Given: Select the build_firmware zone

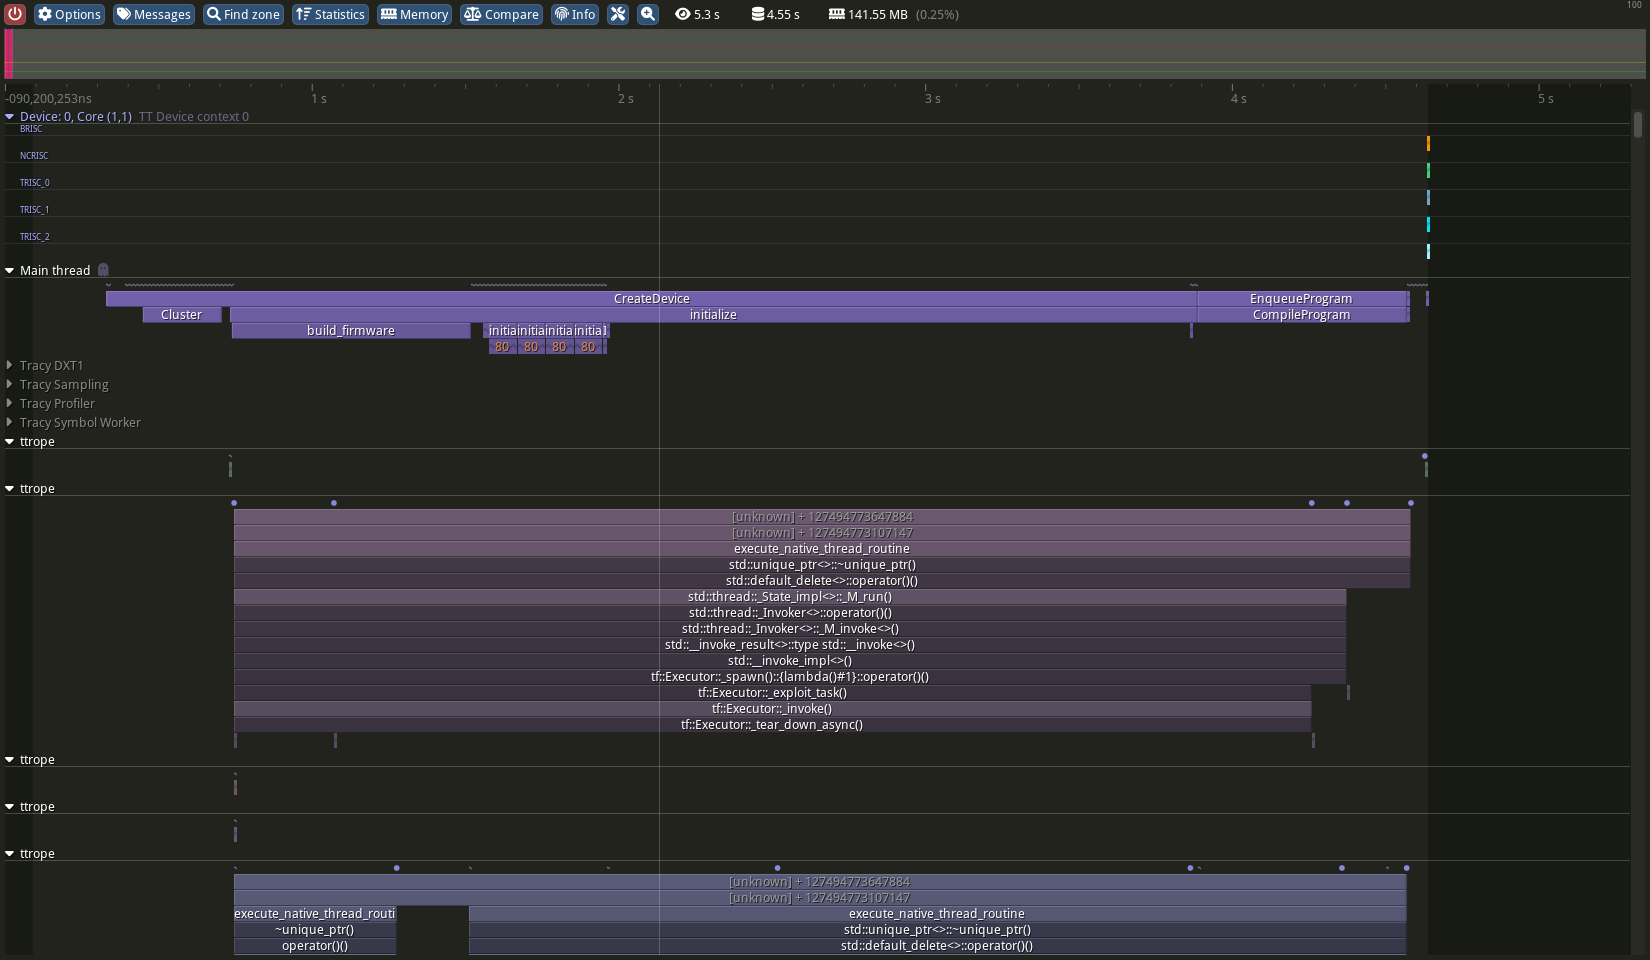Looking at the screenshot, I should (x=350, y=331).
